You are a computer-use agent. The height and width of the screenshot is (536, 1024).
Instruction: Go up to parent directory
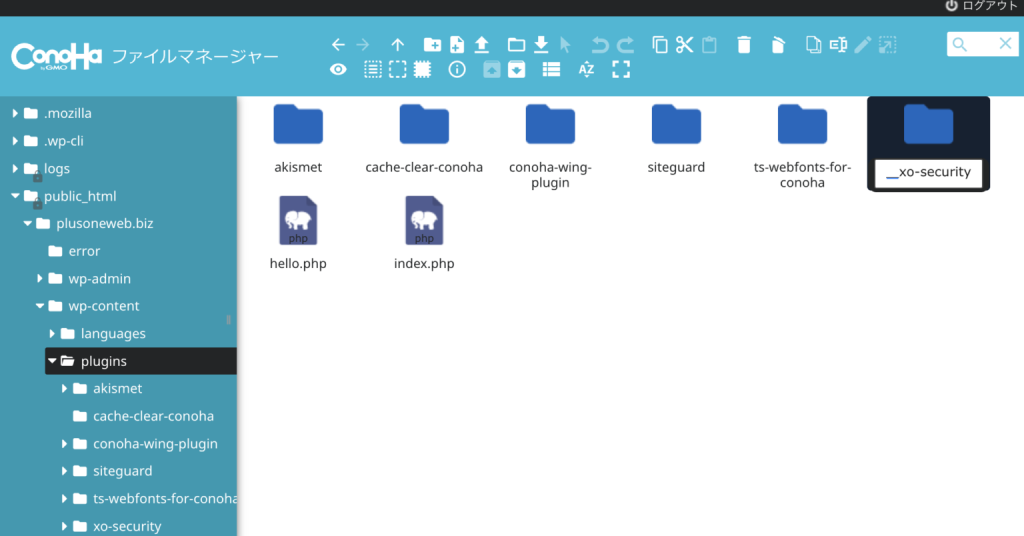pos(398,45)
